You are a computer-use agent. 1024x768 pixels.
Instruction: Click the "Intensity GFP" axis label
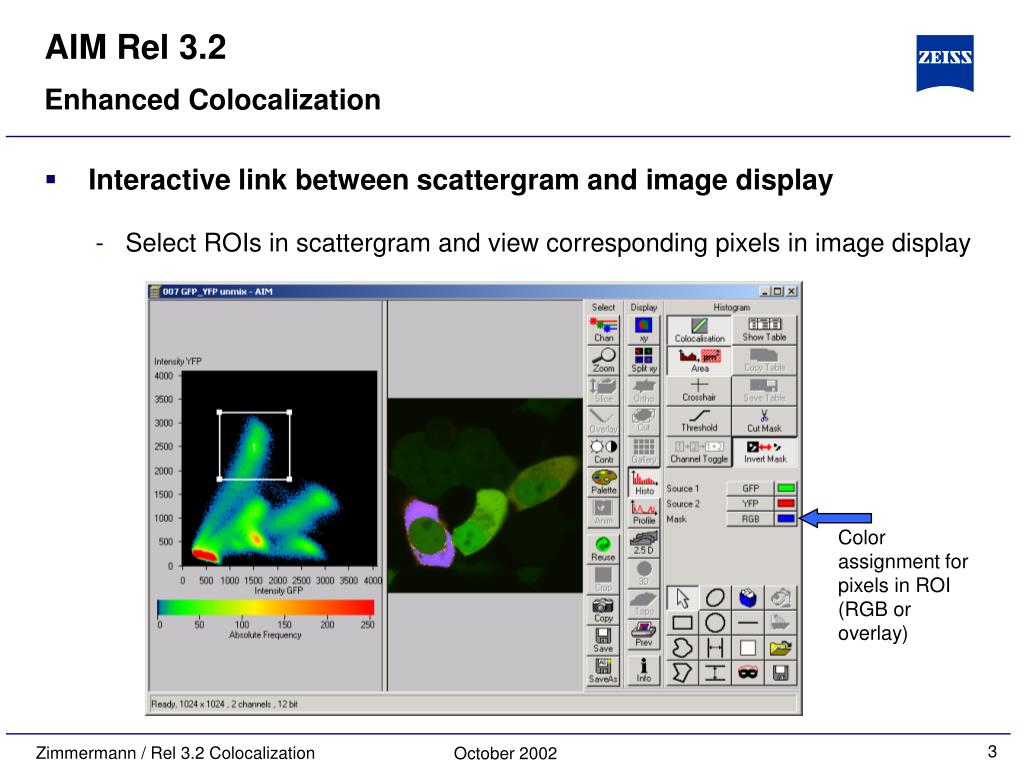[x=278, y=590]
